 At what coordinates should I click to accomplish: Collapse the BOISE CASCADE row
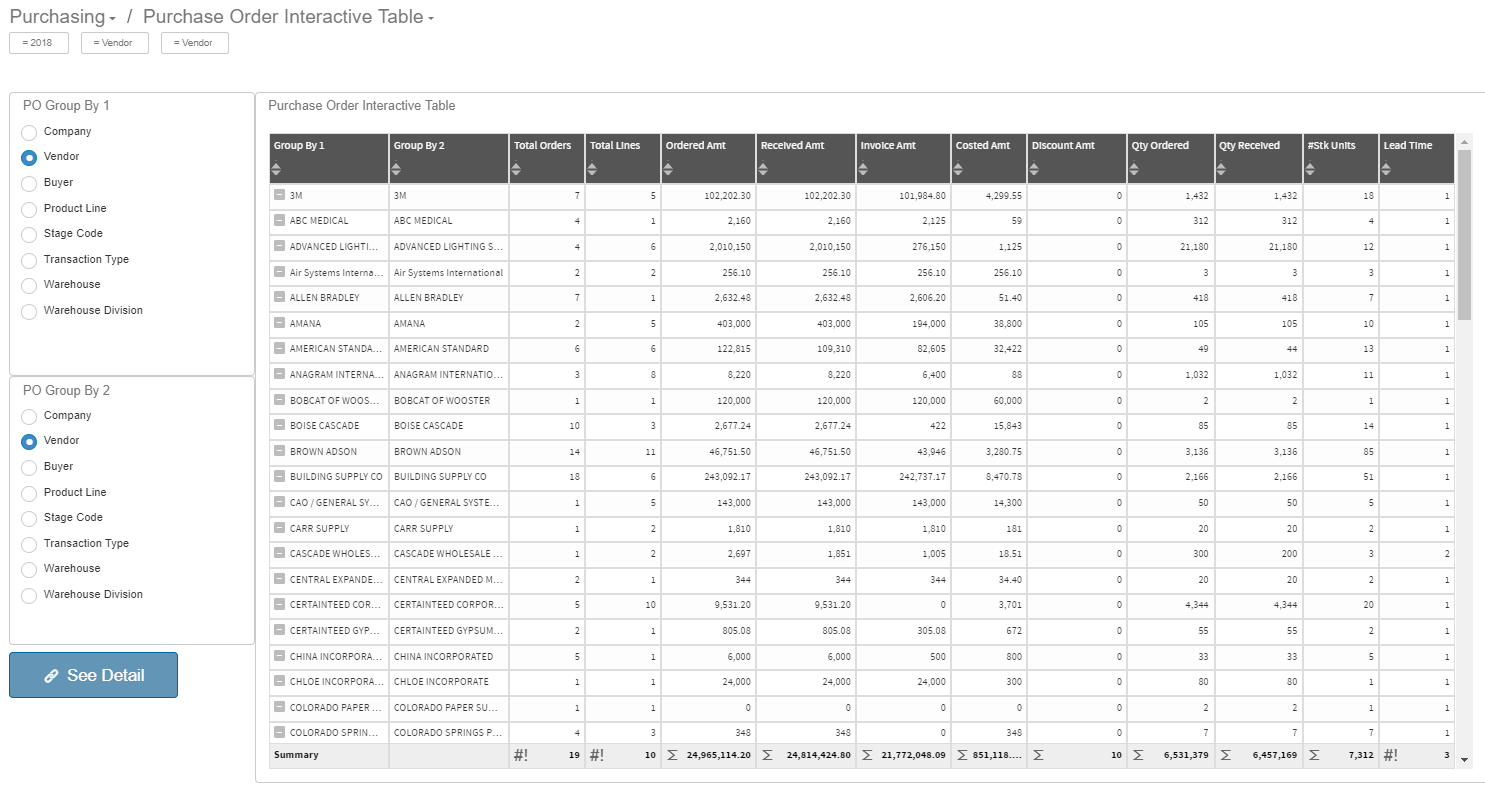[x=278, y=425]
